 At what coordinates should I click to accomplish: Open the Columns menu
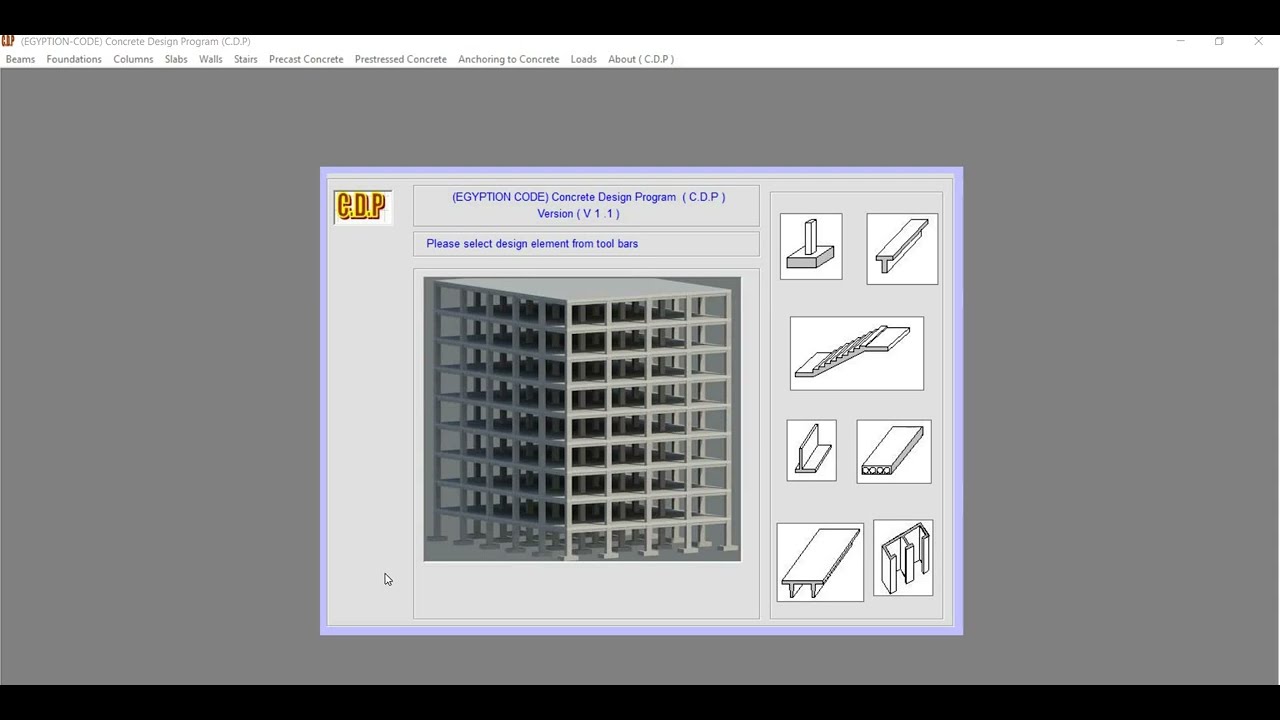pos(133,59)
